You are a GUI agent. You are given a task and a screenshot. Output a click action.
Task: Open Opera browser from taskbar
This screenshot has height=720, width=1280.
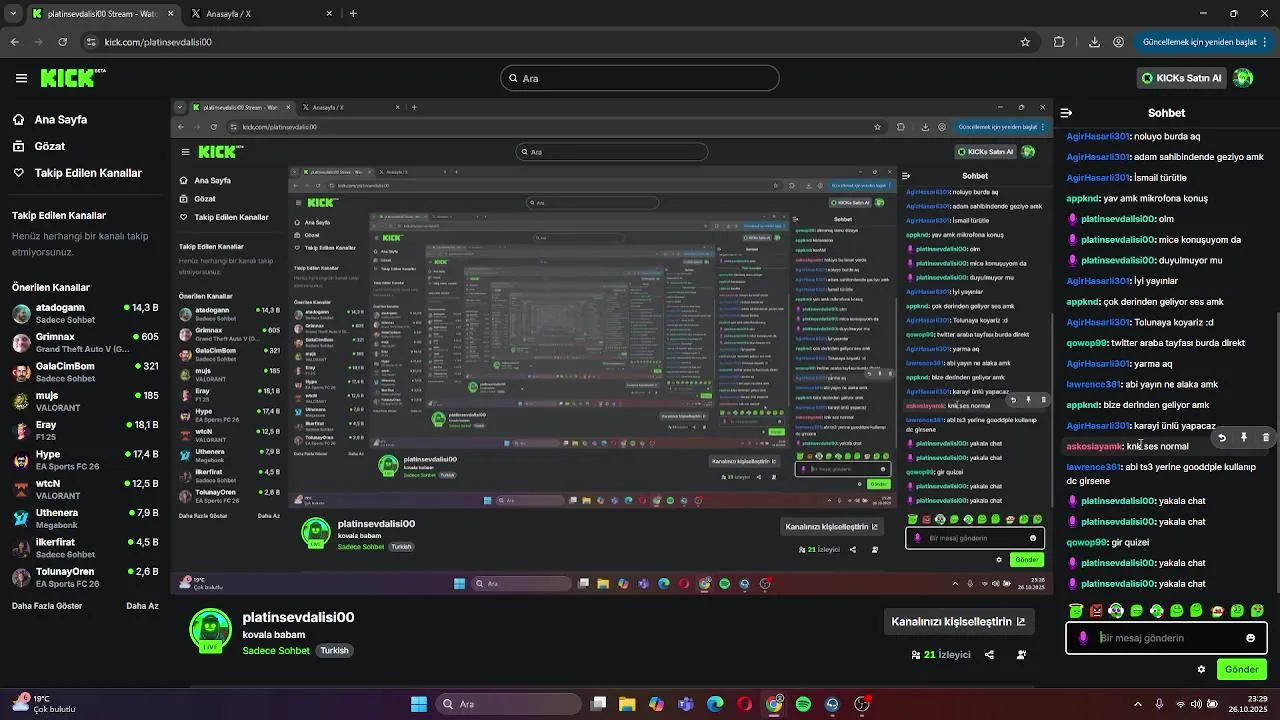[744, 704]
